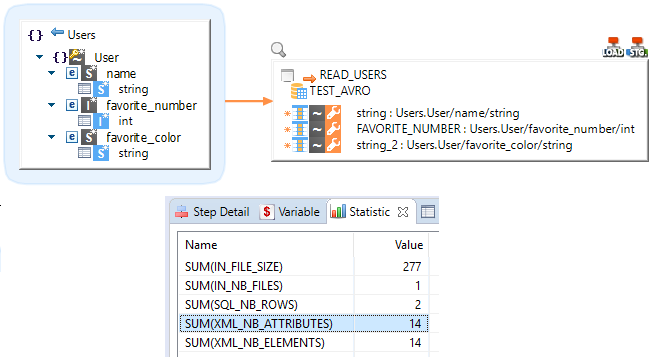The height and width of the screenshot is (363, 658).
Task: Click the element 'e' icon beside favorite_color
Action: pos(72,137)
